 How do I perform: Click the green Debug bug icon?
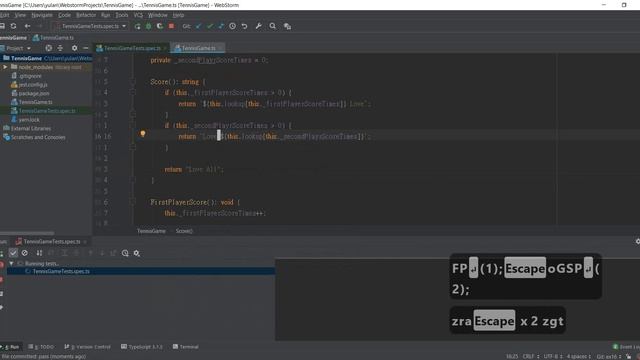pyautogui.click(x=149, y=26)
